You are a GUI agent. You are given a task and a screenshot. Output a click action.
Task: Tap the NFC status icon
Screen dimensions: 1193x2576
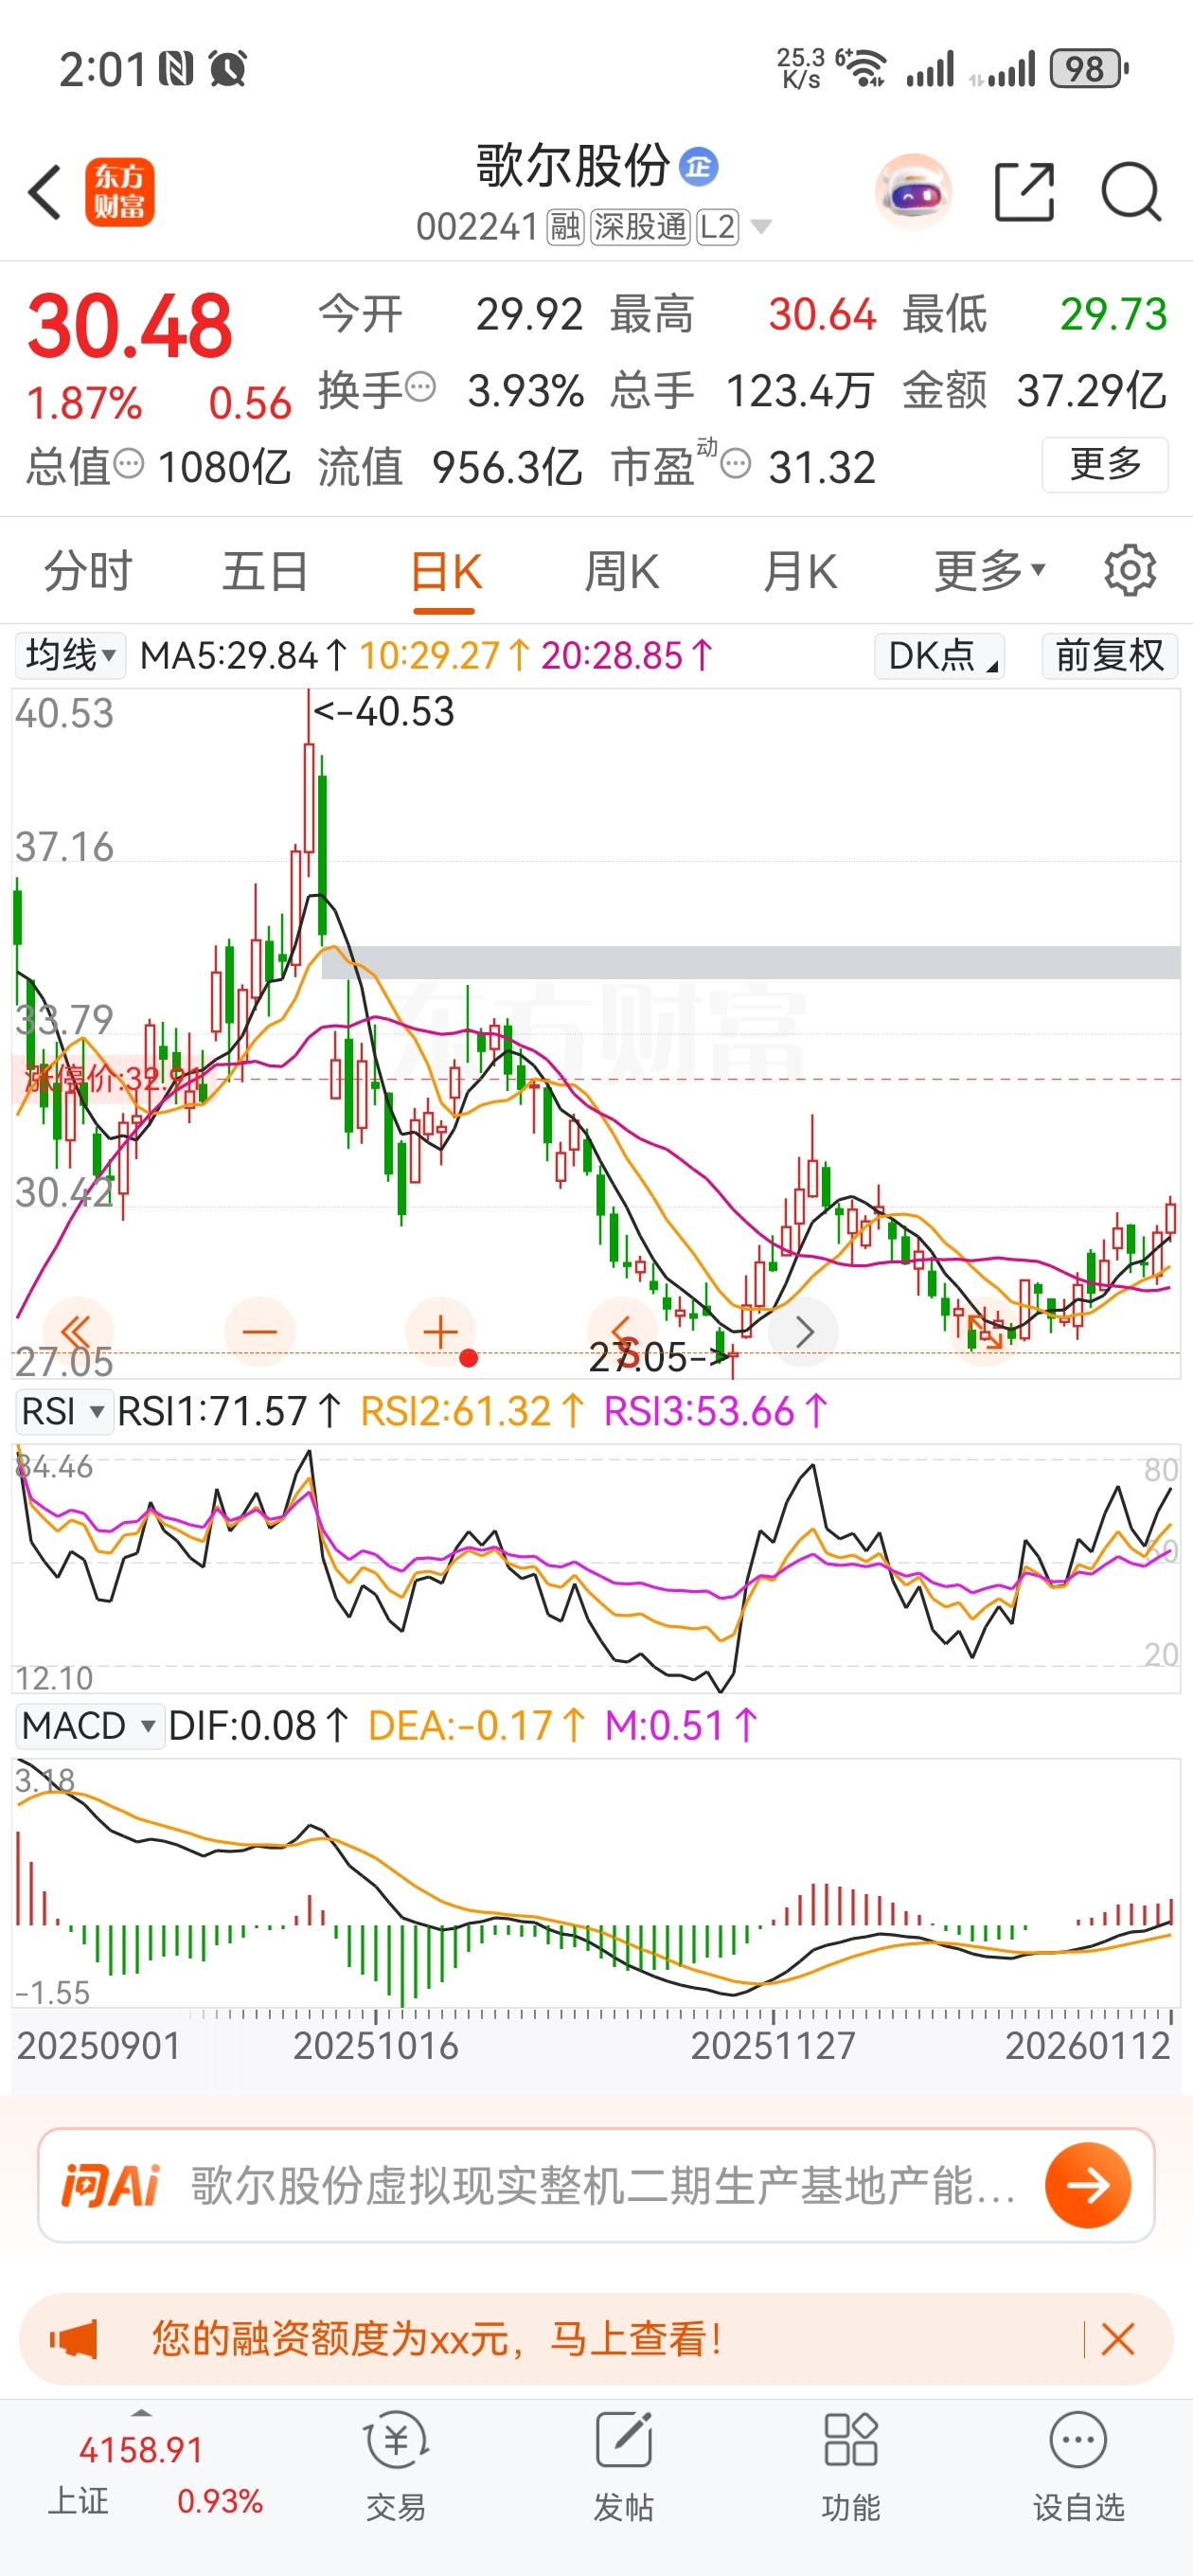[x=176, y=69]
